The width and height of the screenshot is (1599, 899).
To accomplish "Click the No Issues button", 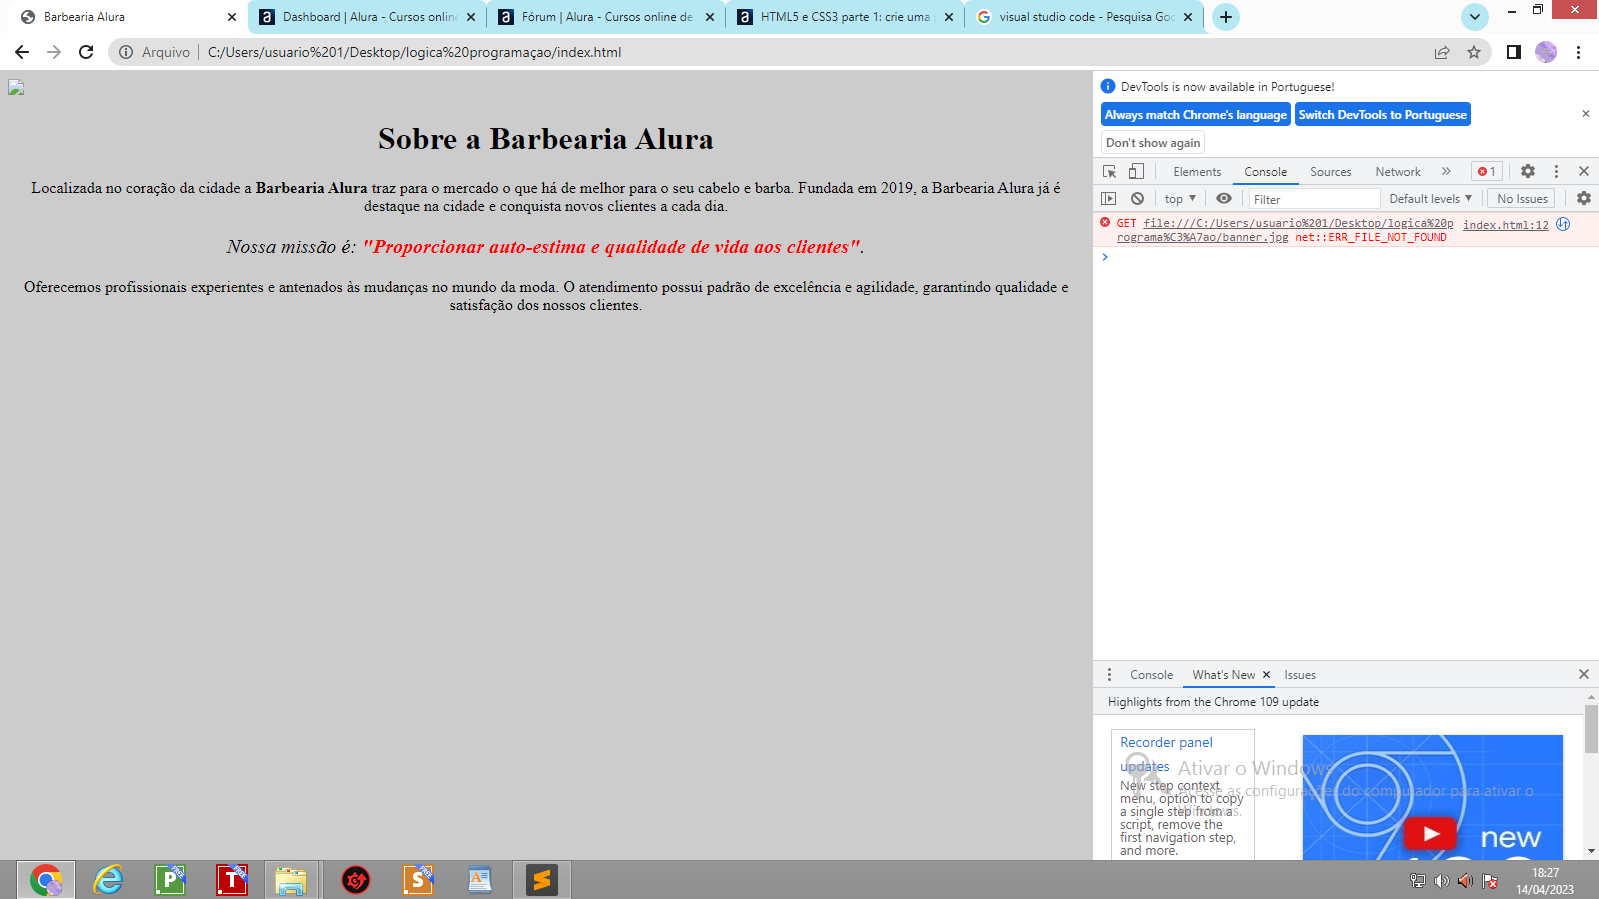I will click(x=1522, y=199).
